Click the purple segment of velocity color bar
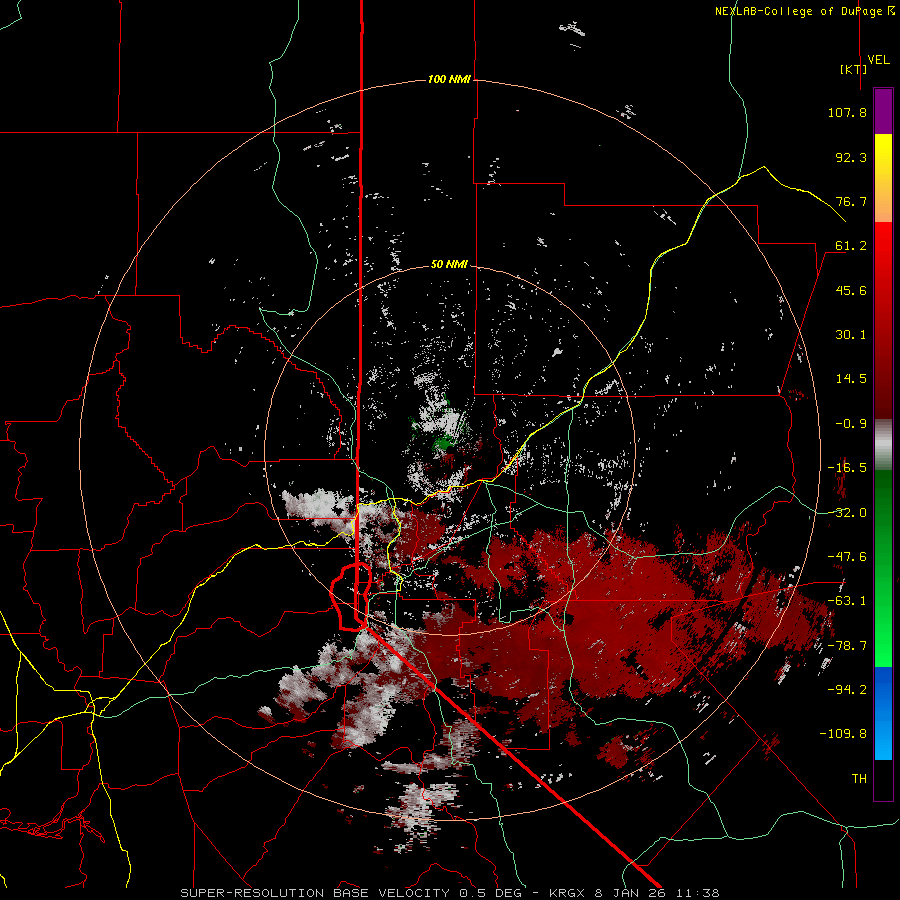Image resolution: width=900 pixels, height=900 pixels. (883, 111)
